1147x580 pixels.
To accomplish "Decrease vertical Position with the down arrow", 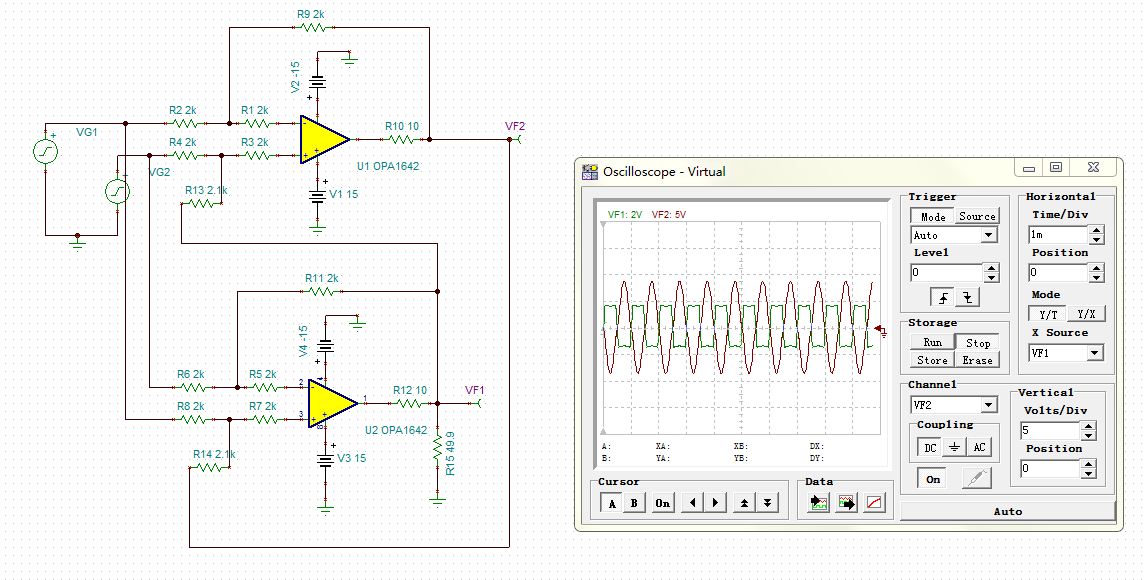I will point(1088,473).
